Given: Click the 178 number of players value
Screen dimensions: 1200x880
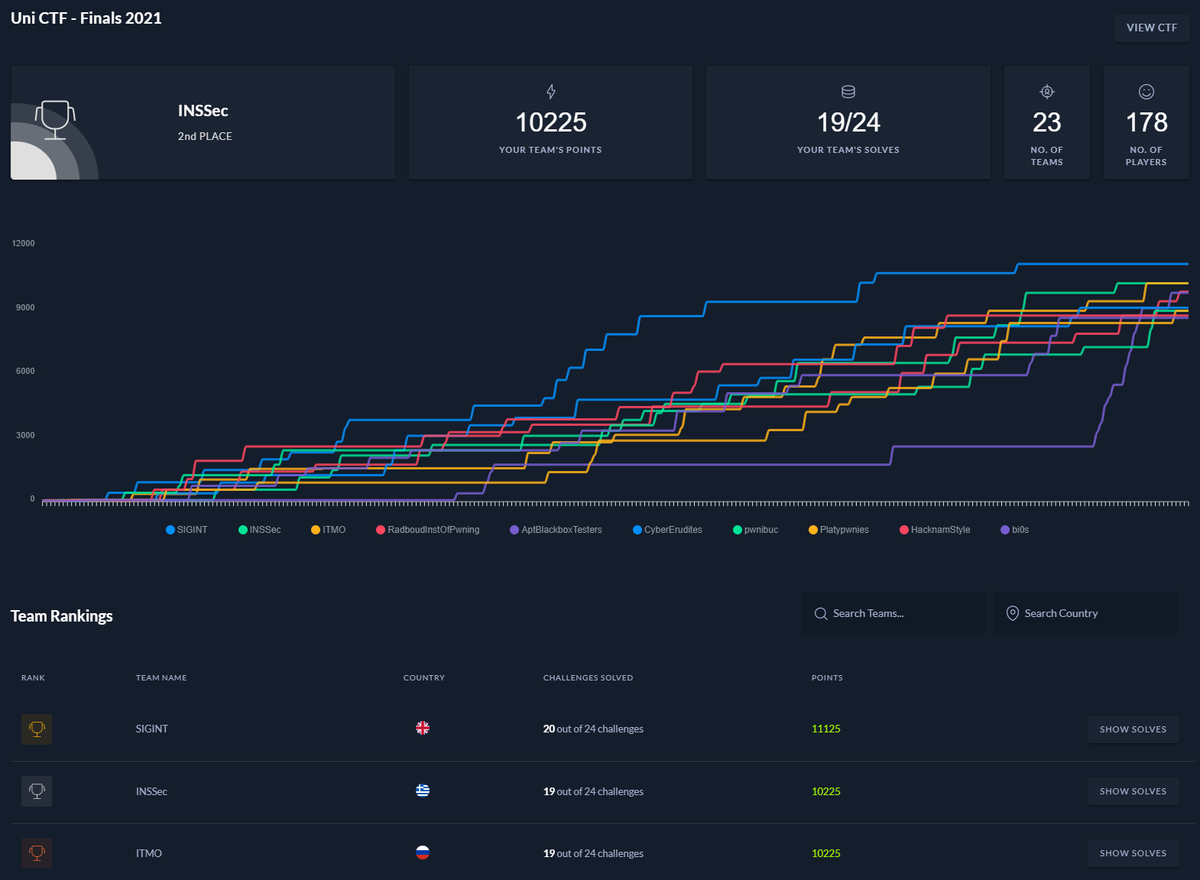Looking at the screenshot, I should click(1146, 123).
